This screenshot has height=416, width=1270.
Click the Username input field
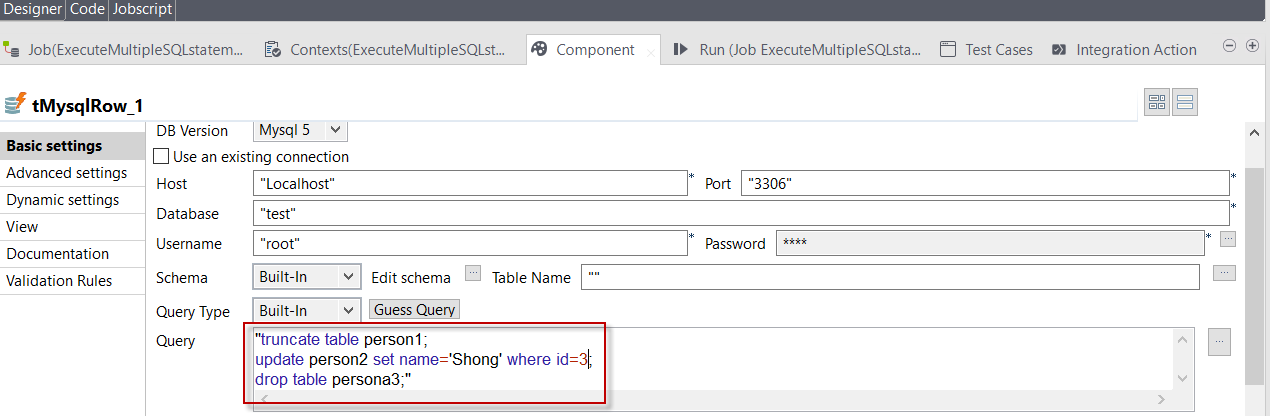pyautogui.click(x=470, y=243)
